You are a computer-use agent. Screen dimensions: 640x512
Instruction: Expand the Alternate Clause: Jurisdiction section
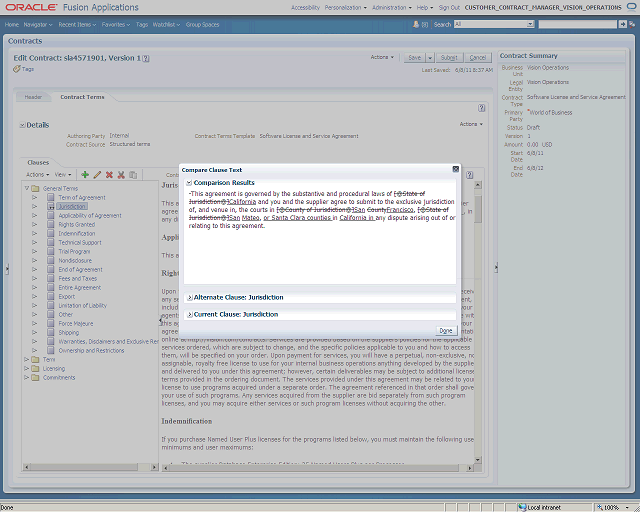click(x=190, y=298)
